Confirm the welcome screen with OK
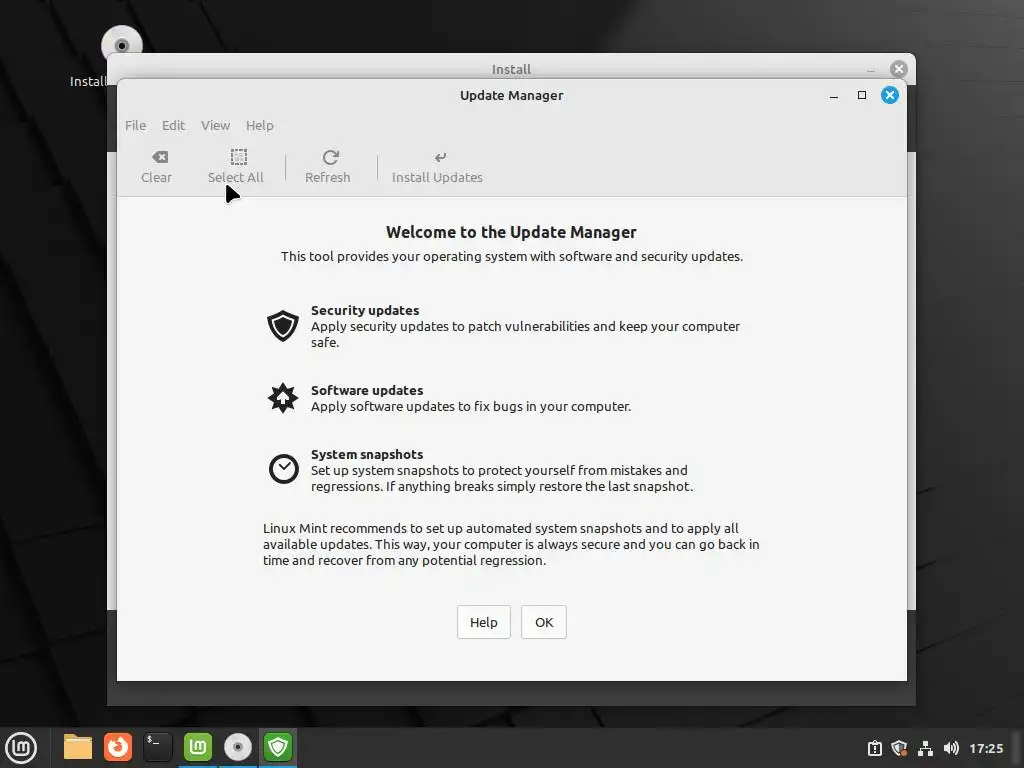Image resolution: width=1024 pixels, height=768 pixels. pyautogui.click(x=544, y=622)
